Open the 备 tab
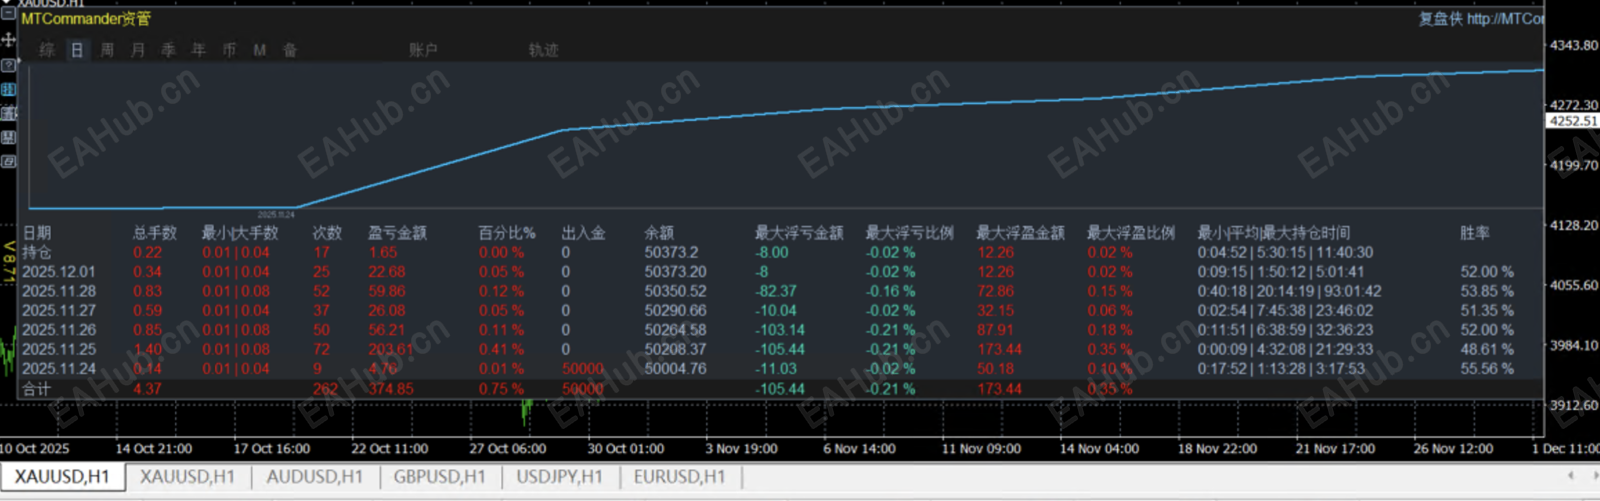Viewport: 1600px width, 501px height. tap(290, 50)
